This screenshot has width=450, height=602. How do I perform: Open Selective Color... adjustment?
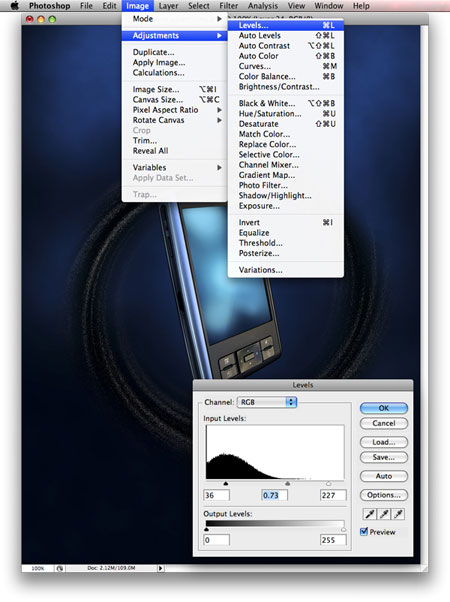point(286,155)
